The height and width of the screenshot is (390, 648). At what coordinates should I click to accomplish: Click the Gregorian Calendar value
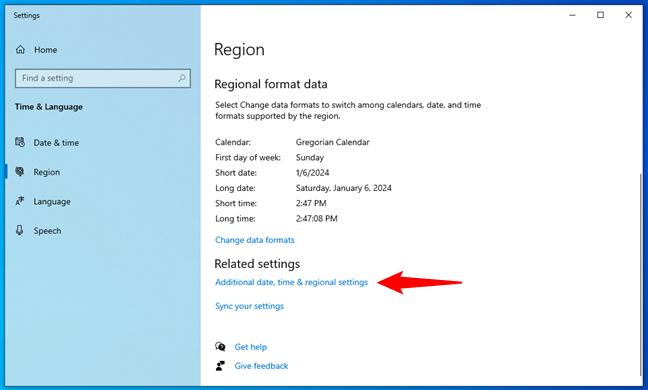coord(333,142)
